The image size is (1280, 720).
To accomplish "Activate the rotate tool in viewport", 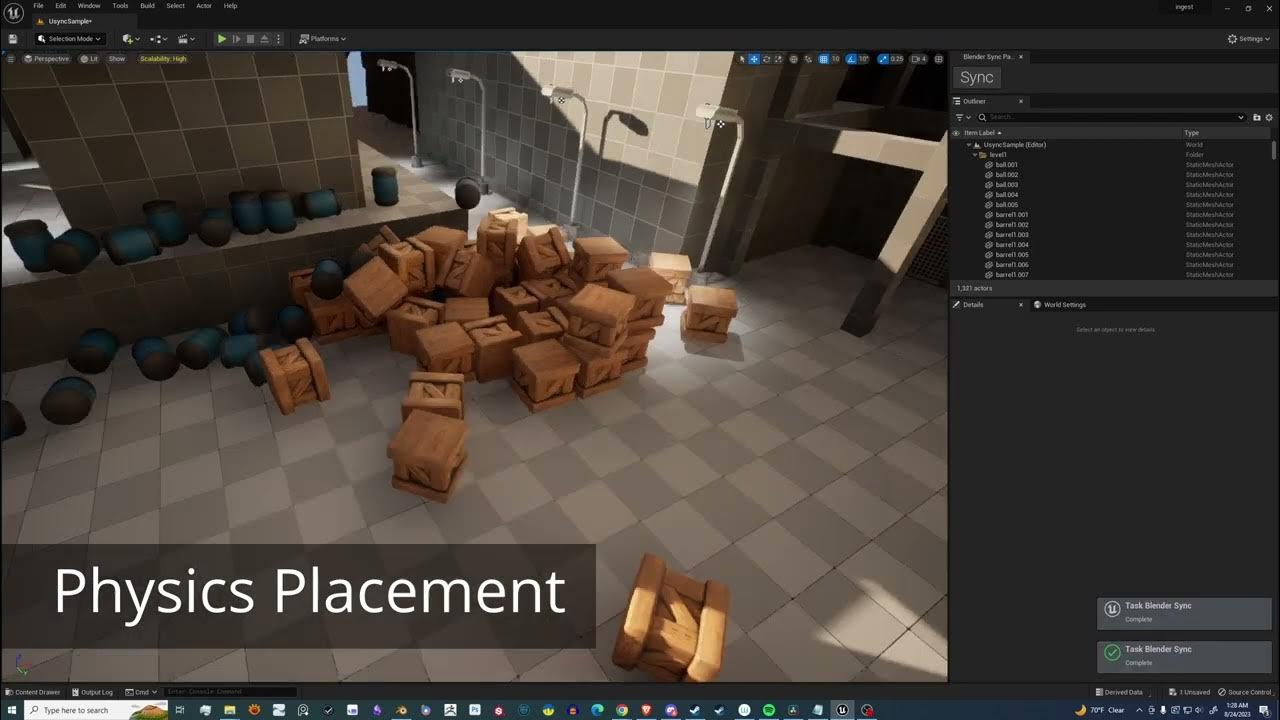I will coord(766,59).
